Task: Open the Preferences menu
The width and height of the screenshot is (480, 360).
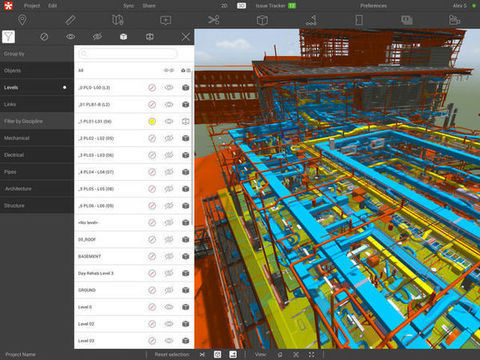Action: click(x=373, y=6)
